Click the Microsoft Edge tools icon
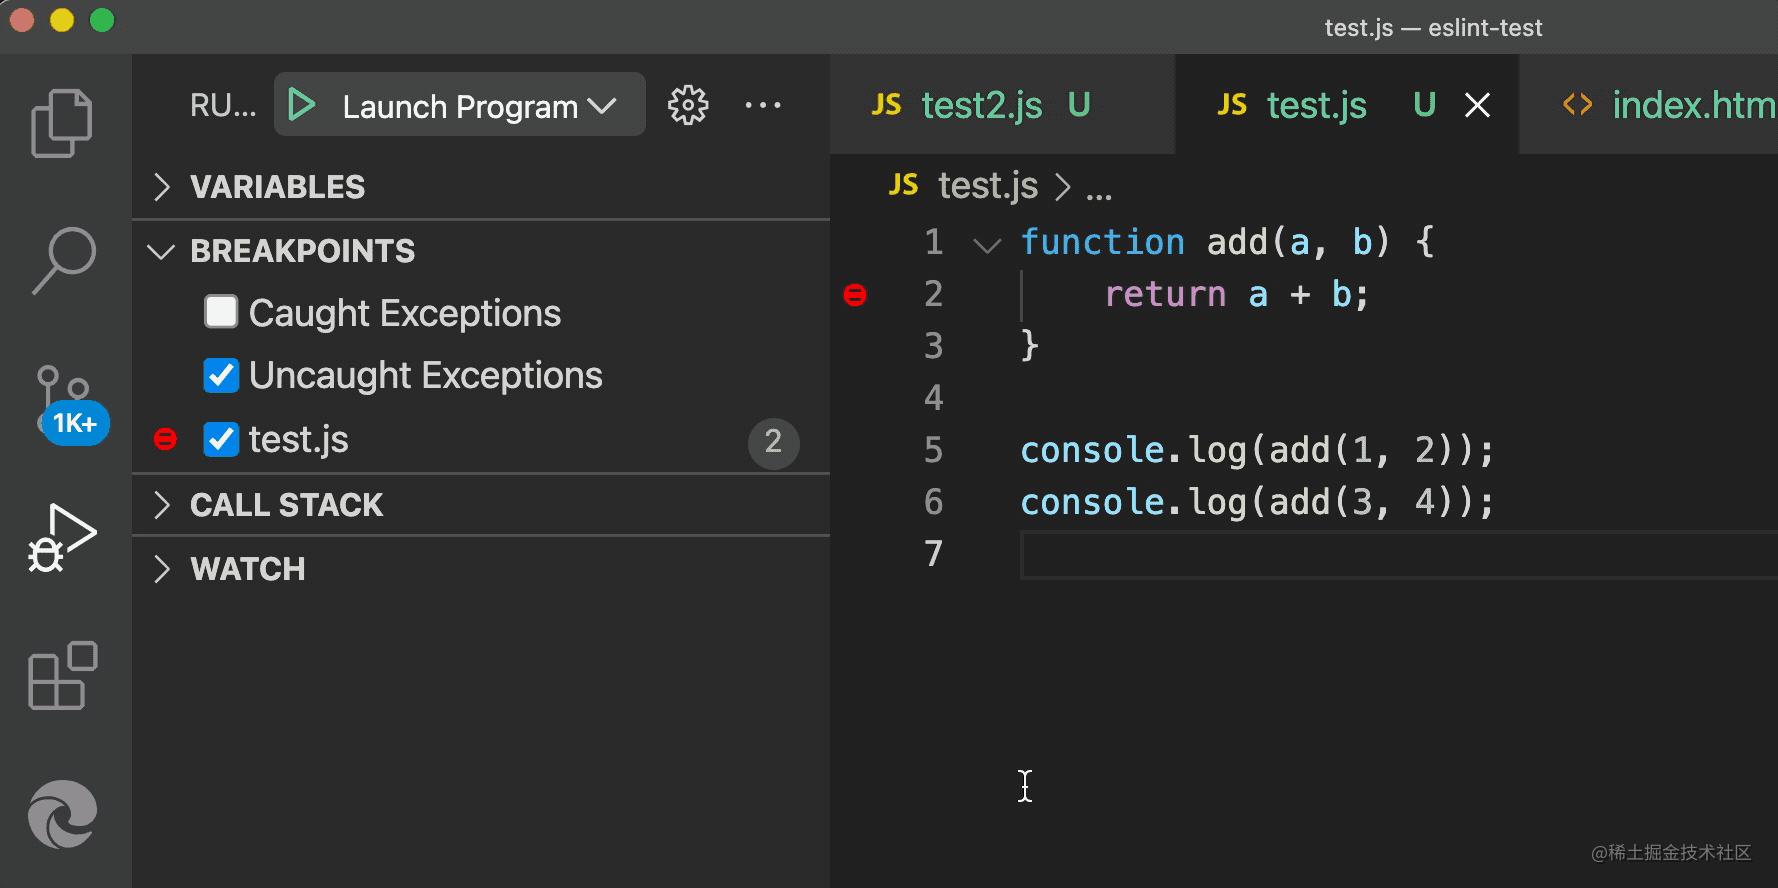The height and width of the screenshot is (888, 1778). 62,814
